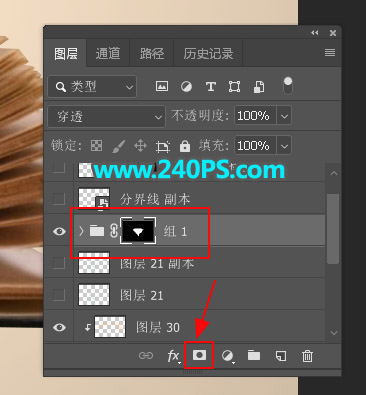Switch to the 通道 tab
This screenshot has height=395, width=366.
coord(108,54)
